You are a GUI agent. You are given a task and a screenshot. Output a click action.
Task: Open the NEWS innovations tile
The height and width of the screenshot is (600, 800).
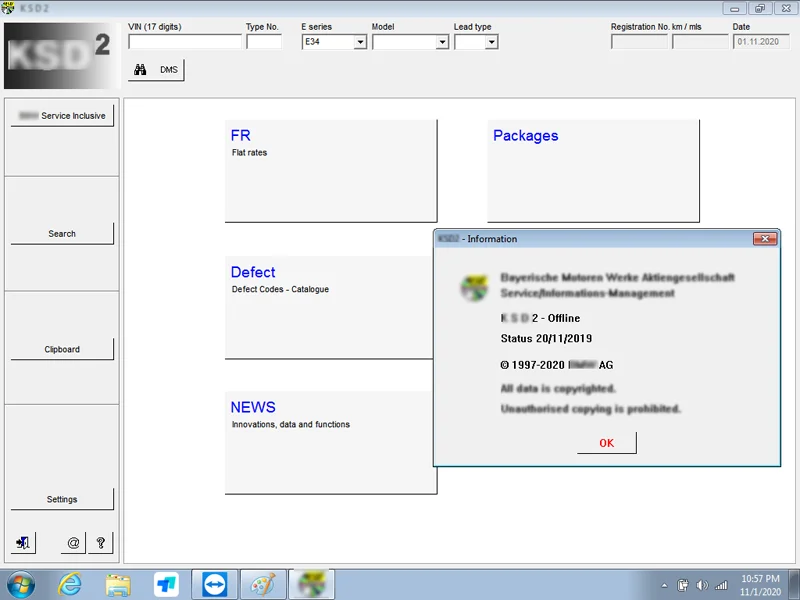[331, 442]
